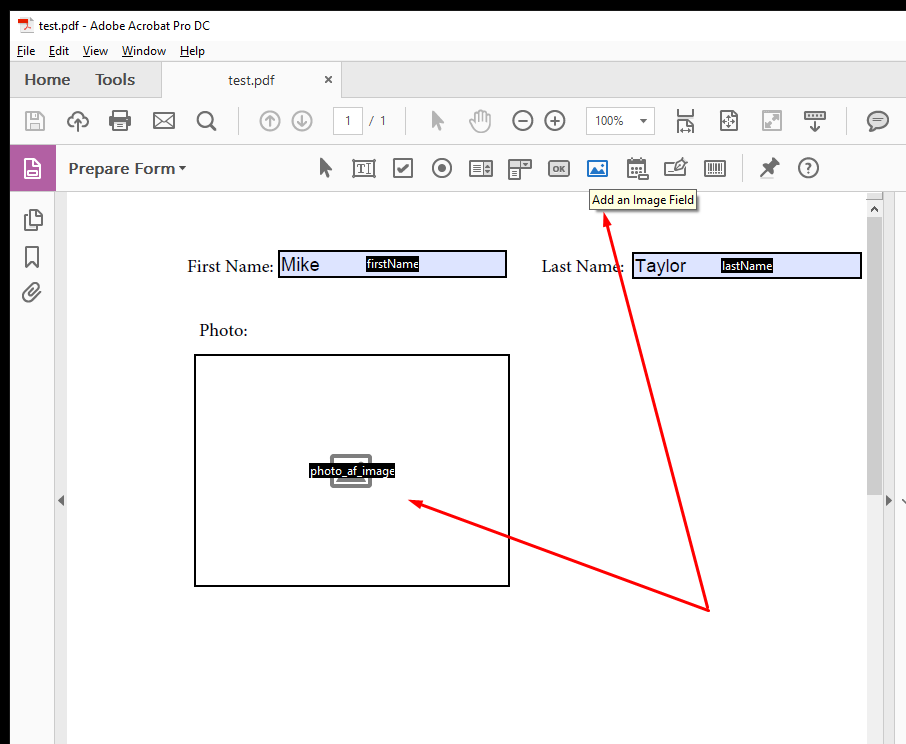Click the Select Object arrow in Prepare Form bar
906x744 pixels.
click(x=326, y=168)
